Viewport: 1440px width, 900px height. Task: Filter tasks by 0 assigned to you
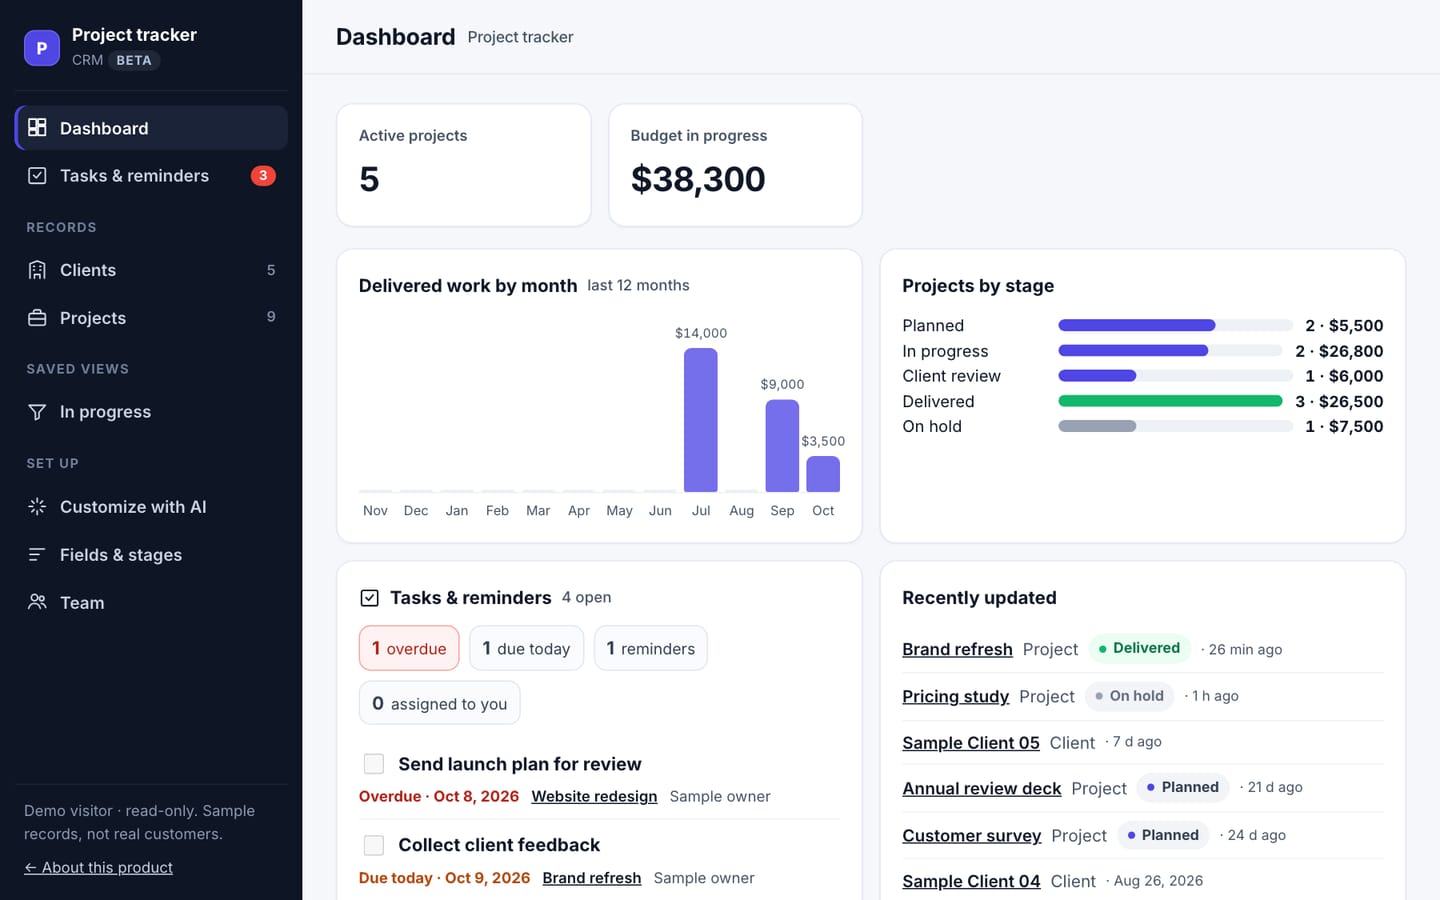pyautogui.click(x=440, y=703)
